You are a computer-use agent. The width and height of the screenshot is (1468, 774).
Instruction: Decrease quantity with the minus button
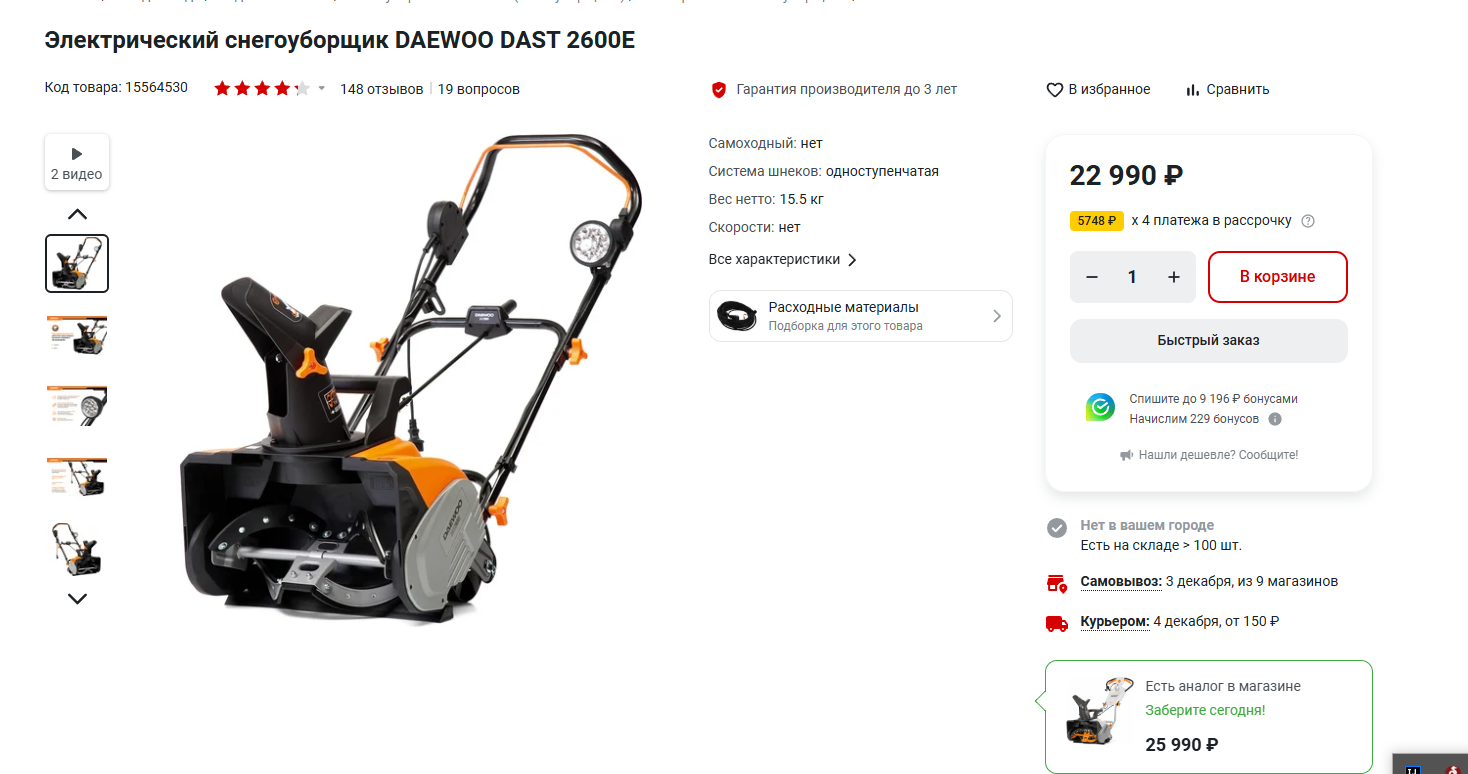pos(1092,277)
